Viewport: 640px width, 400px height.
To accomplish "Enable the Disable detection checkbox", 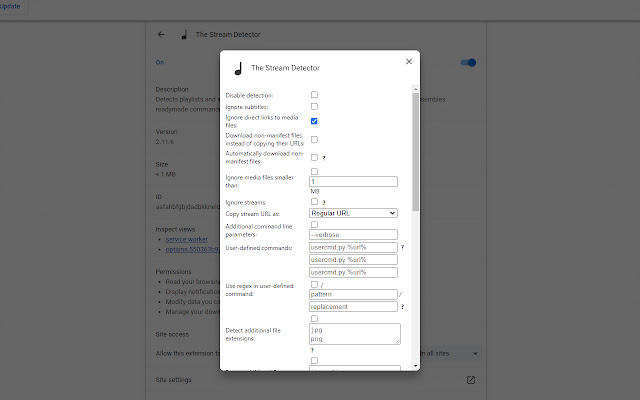I will [314, 94].
